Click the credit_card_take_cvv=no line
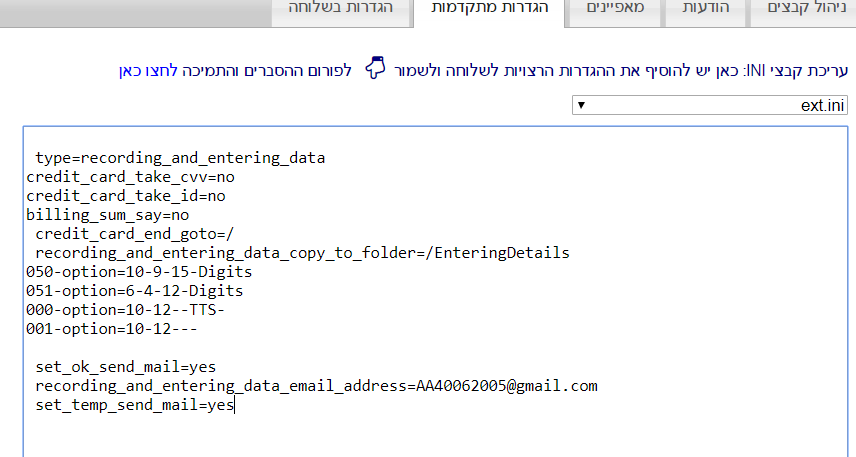 pos(130,177)
